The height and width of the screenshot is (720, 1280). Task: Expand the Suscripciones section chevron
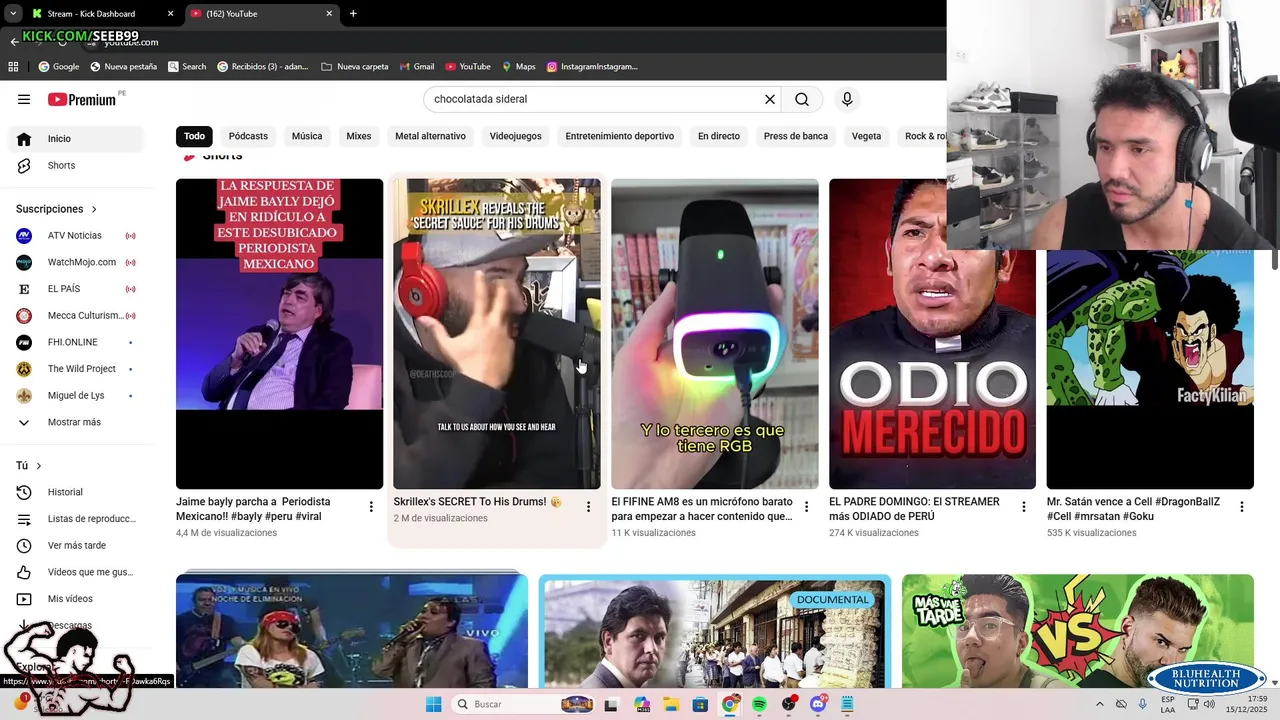tap(94, 209)
